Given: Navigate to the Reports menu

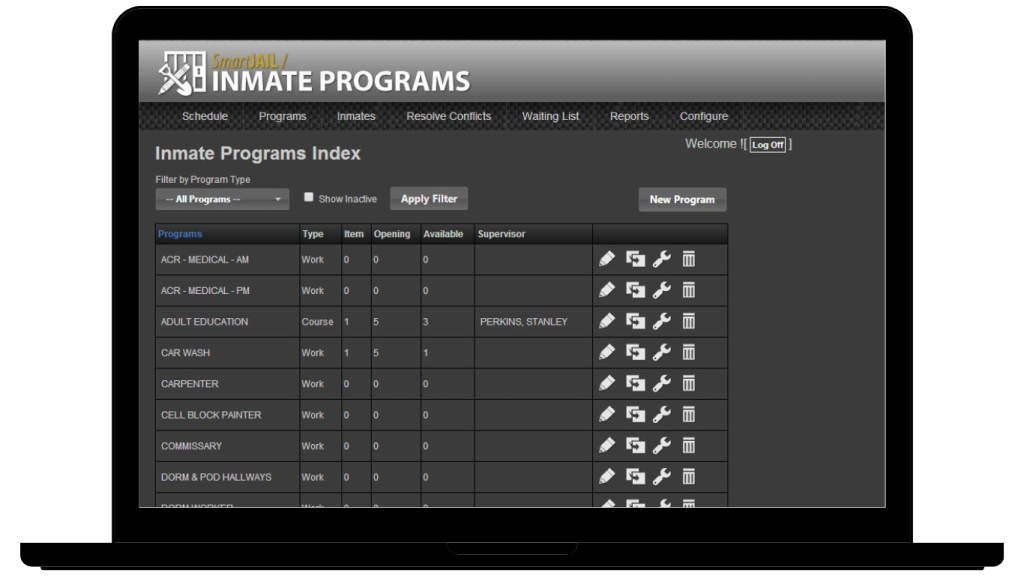Looking at the screenshot, I should pos(629,116).
